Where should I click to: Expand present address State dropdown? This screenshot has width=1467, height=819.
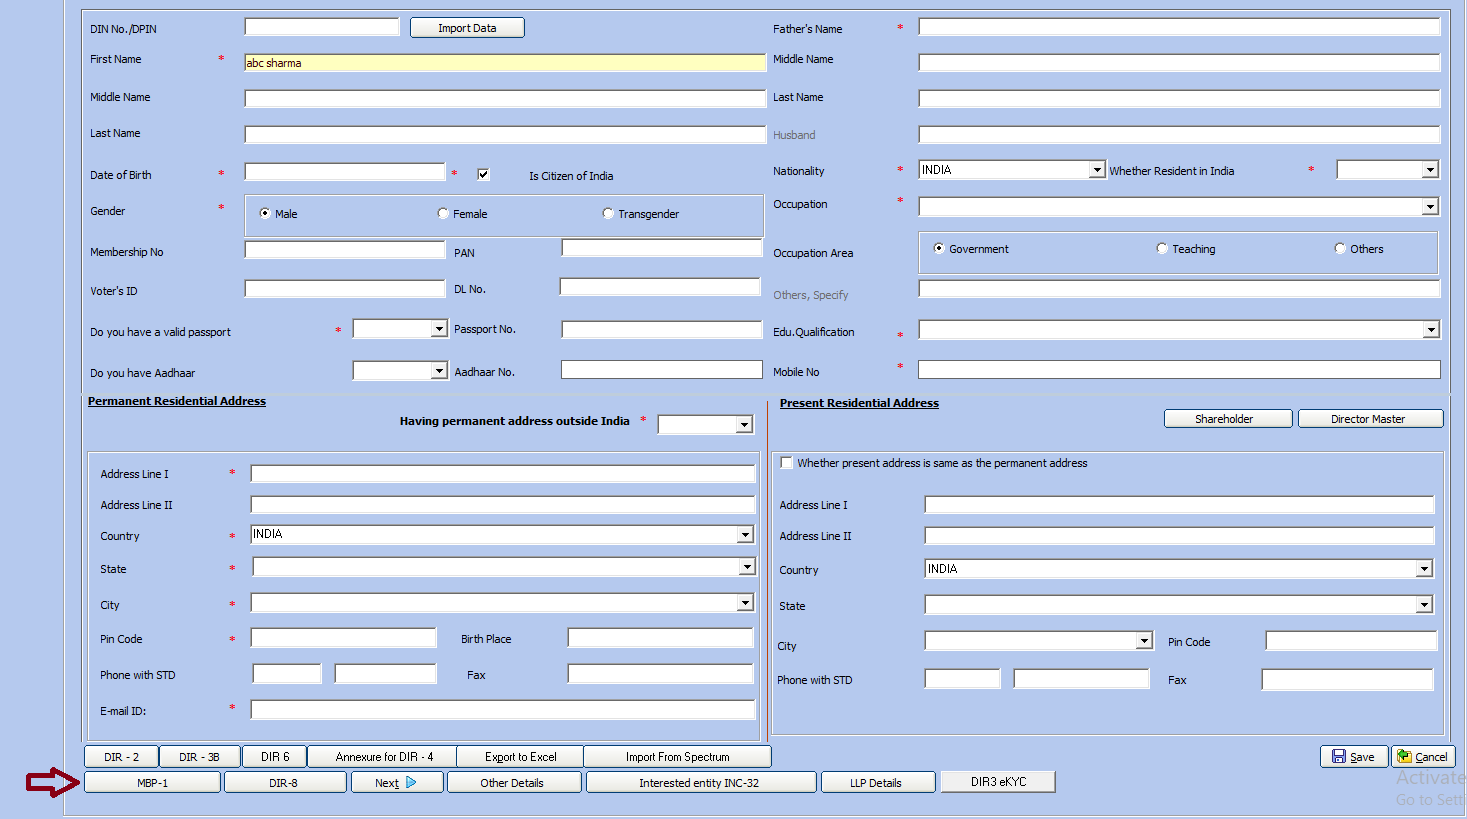pos(1424,605)
